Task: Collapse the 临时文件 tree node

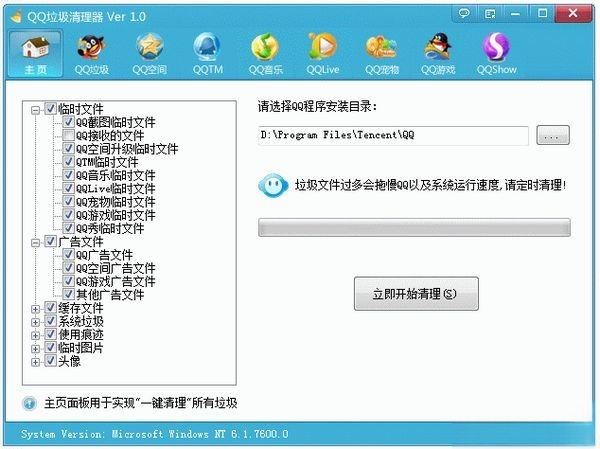Action: tap(36, 110)
